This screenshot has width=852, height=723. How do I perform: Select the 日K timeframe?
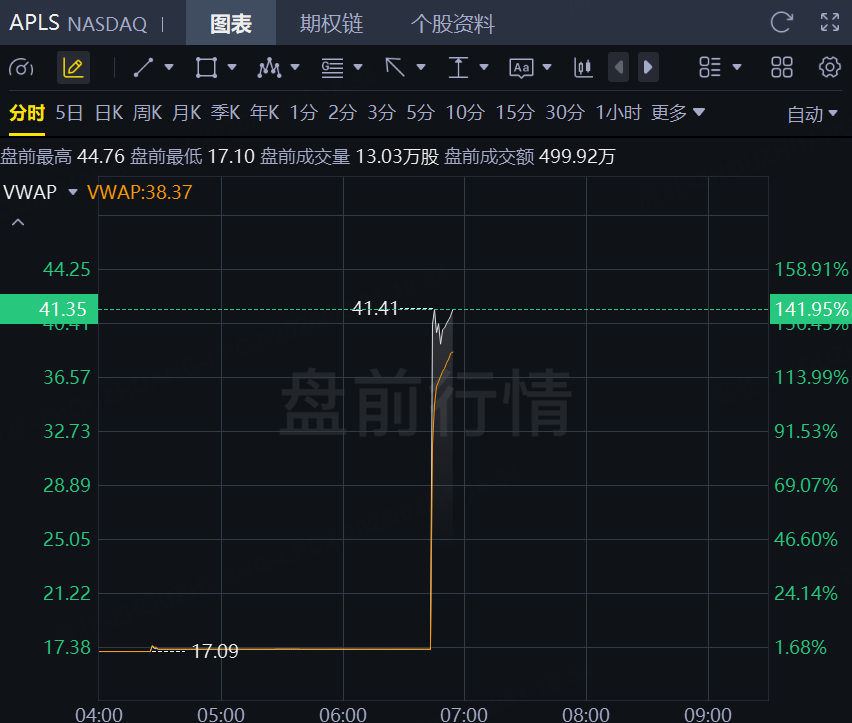(109, 113)
